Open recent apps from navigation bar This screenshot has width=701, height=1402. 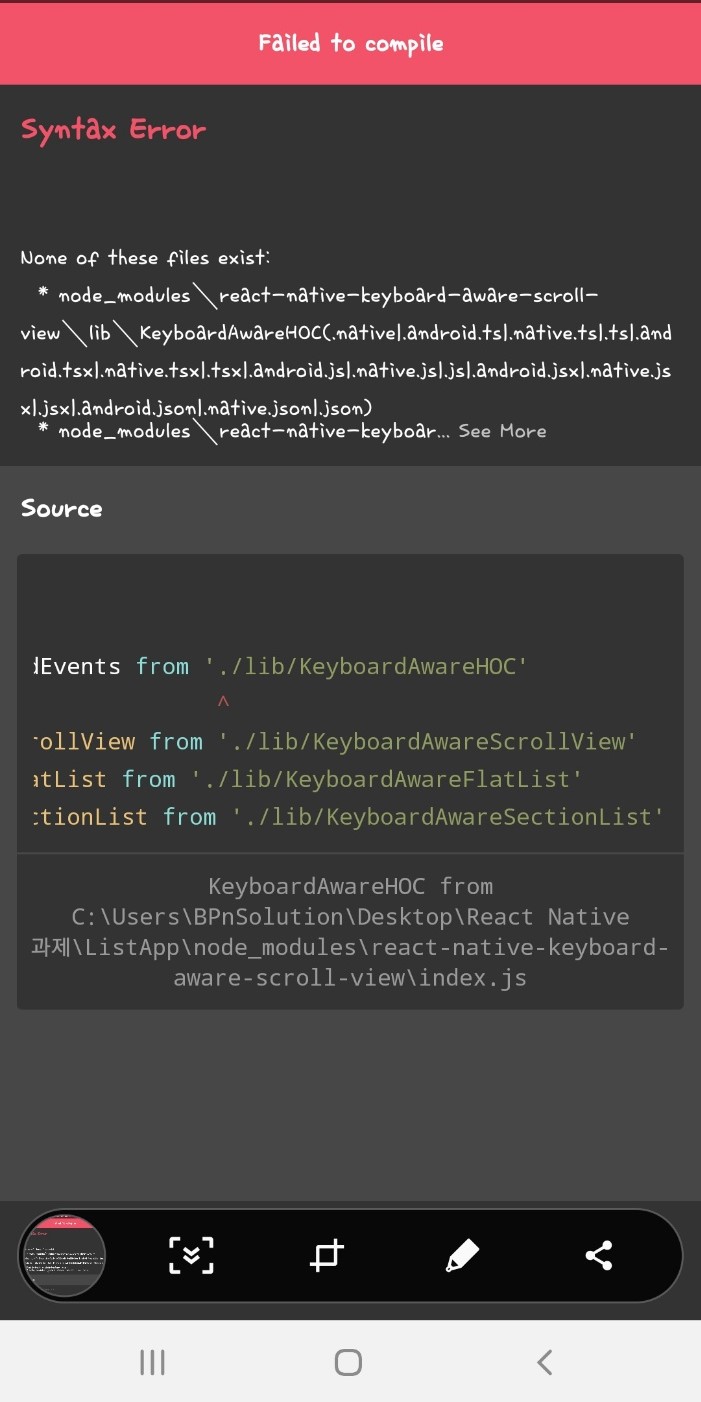coord(152,1362)
